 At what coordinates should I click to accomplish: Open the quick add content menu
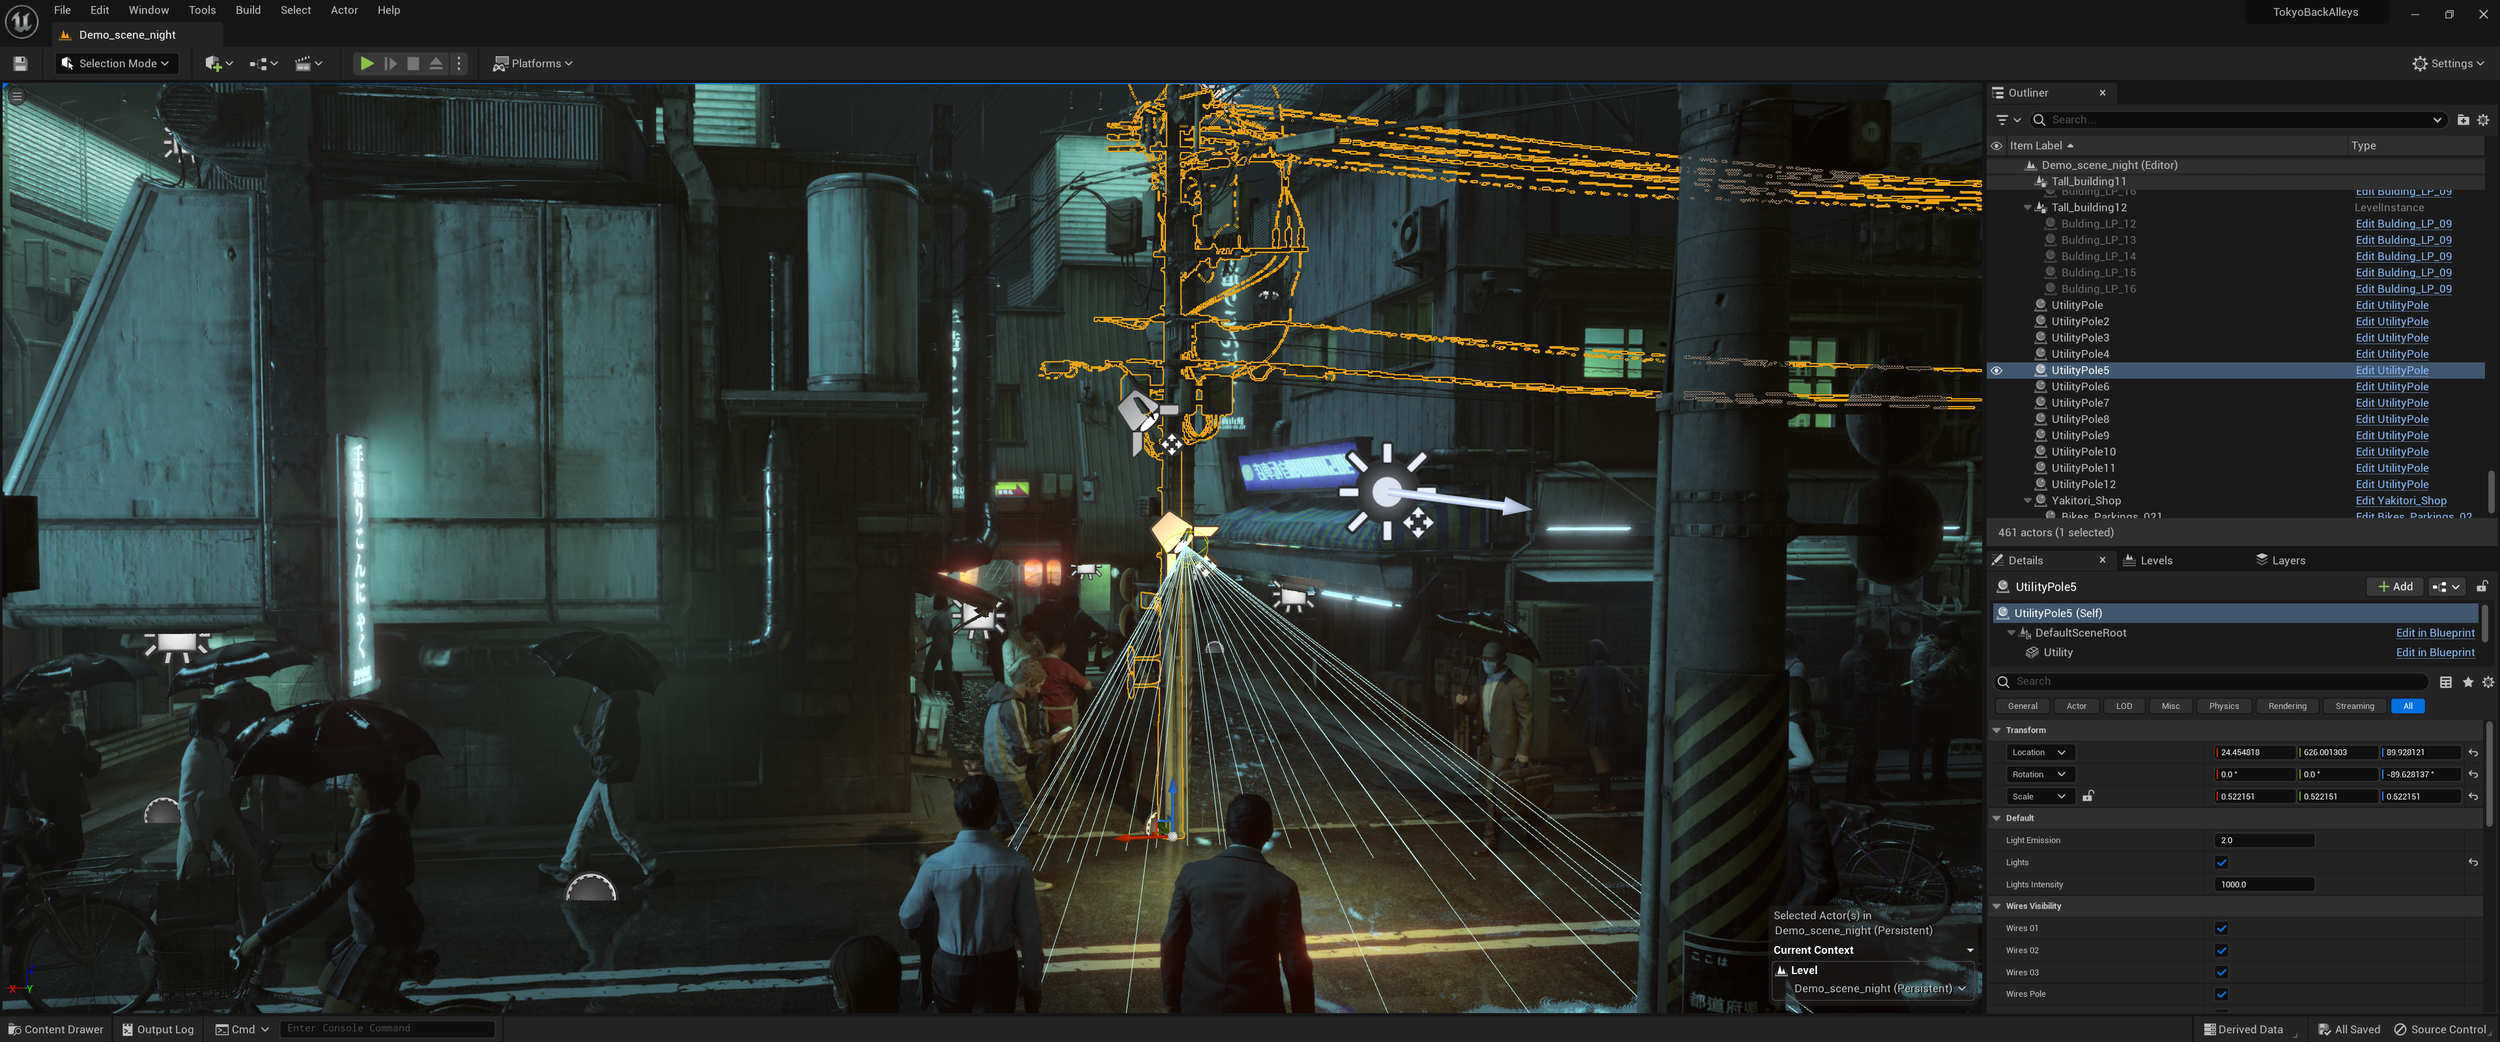coord(218,63)
